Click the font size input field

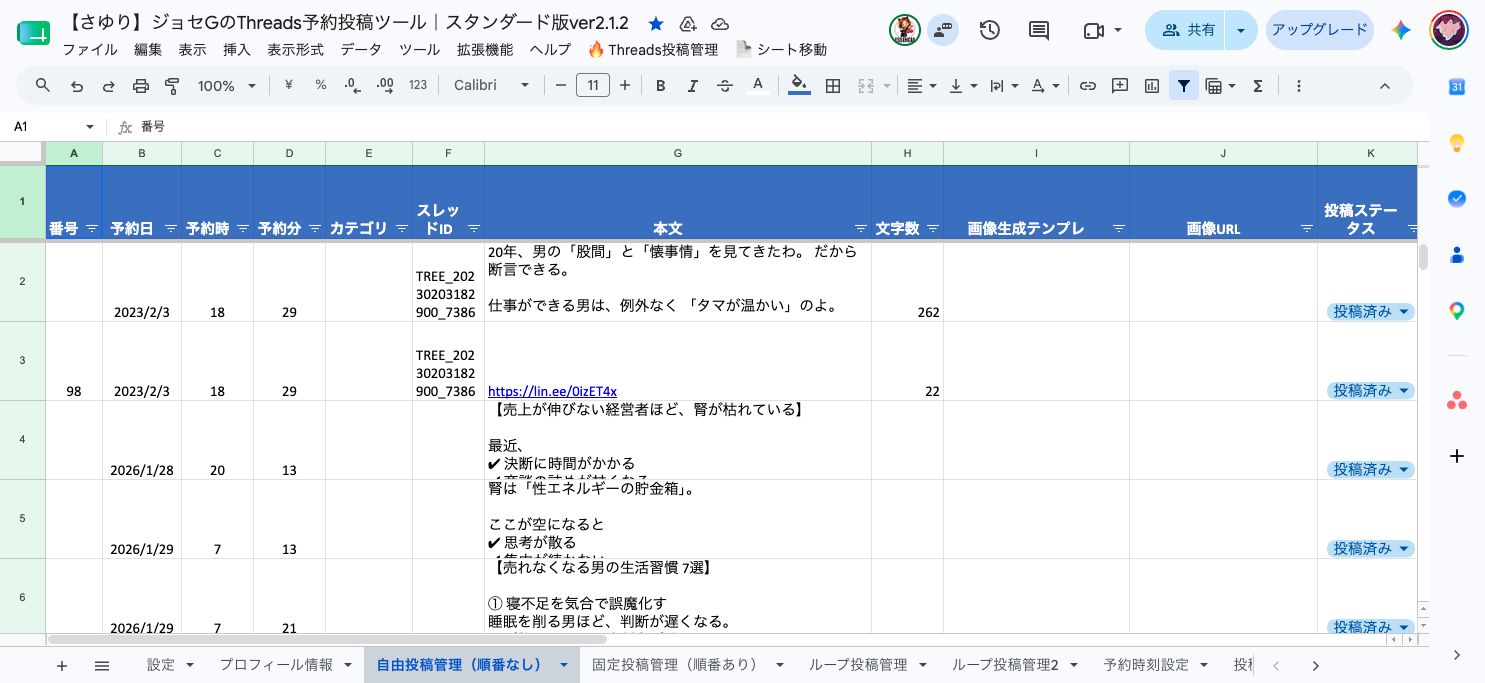[593, 86]
